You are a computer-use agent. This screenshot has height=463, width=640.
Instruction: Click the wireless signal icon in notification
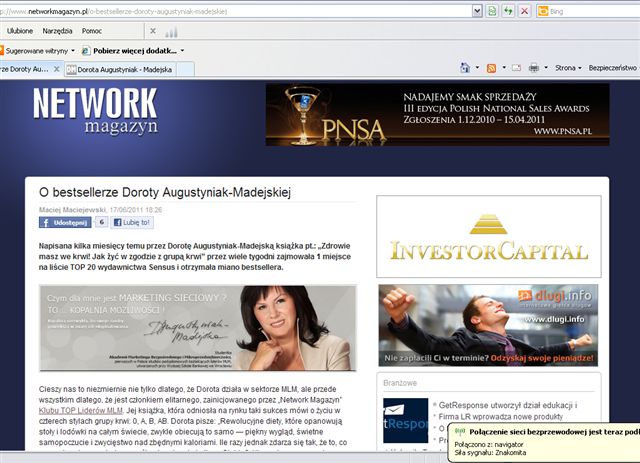click(x=460, y=431)
